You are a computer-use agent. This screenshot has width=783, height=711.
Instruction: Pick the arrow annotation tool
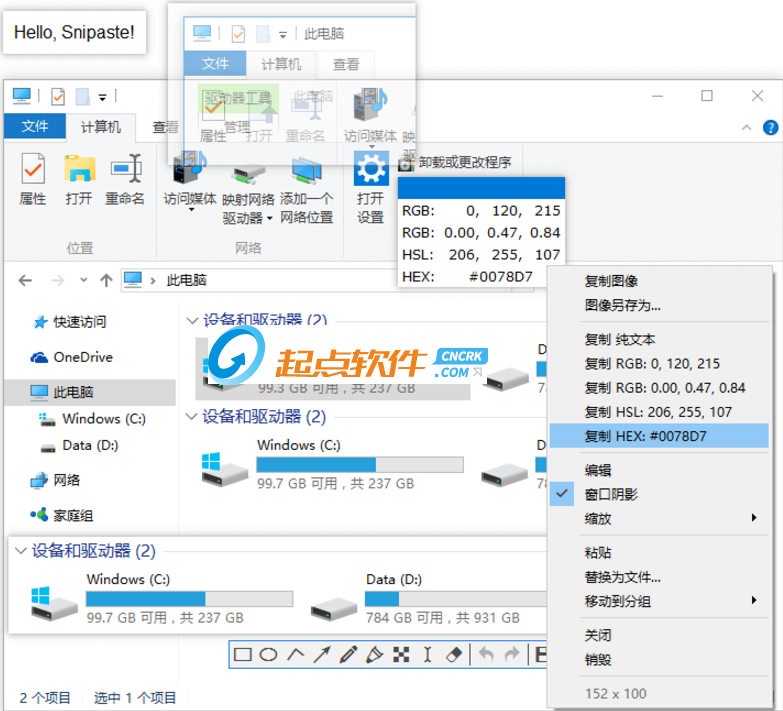[x=322, y=655]
